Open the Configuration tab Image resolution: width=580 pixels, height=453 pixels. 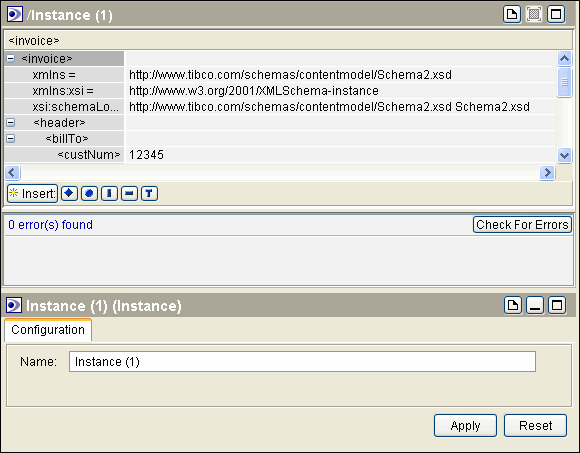(48, 330)
